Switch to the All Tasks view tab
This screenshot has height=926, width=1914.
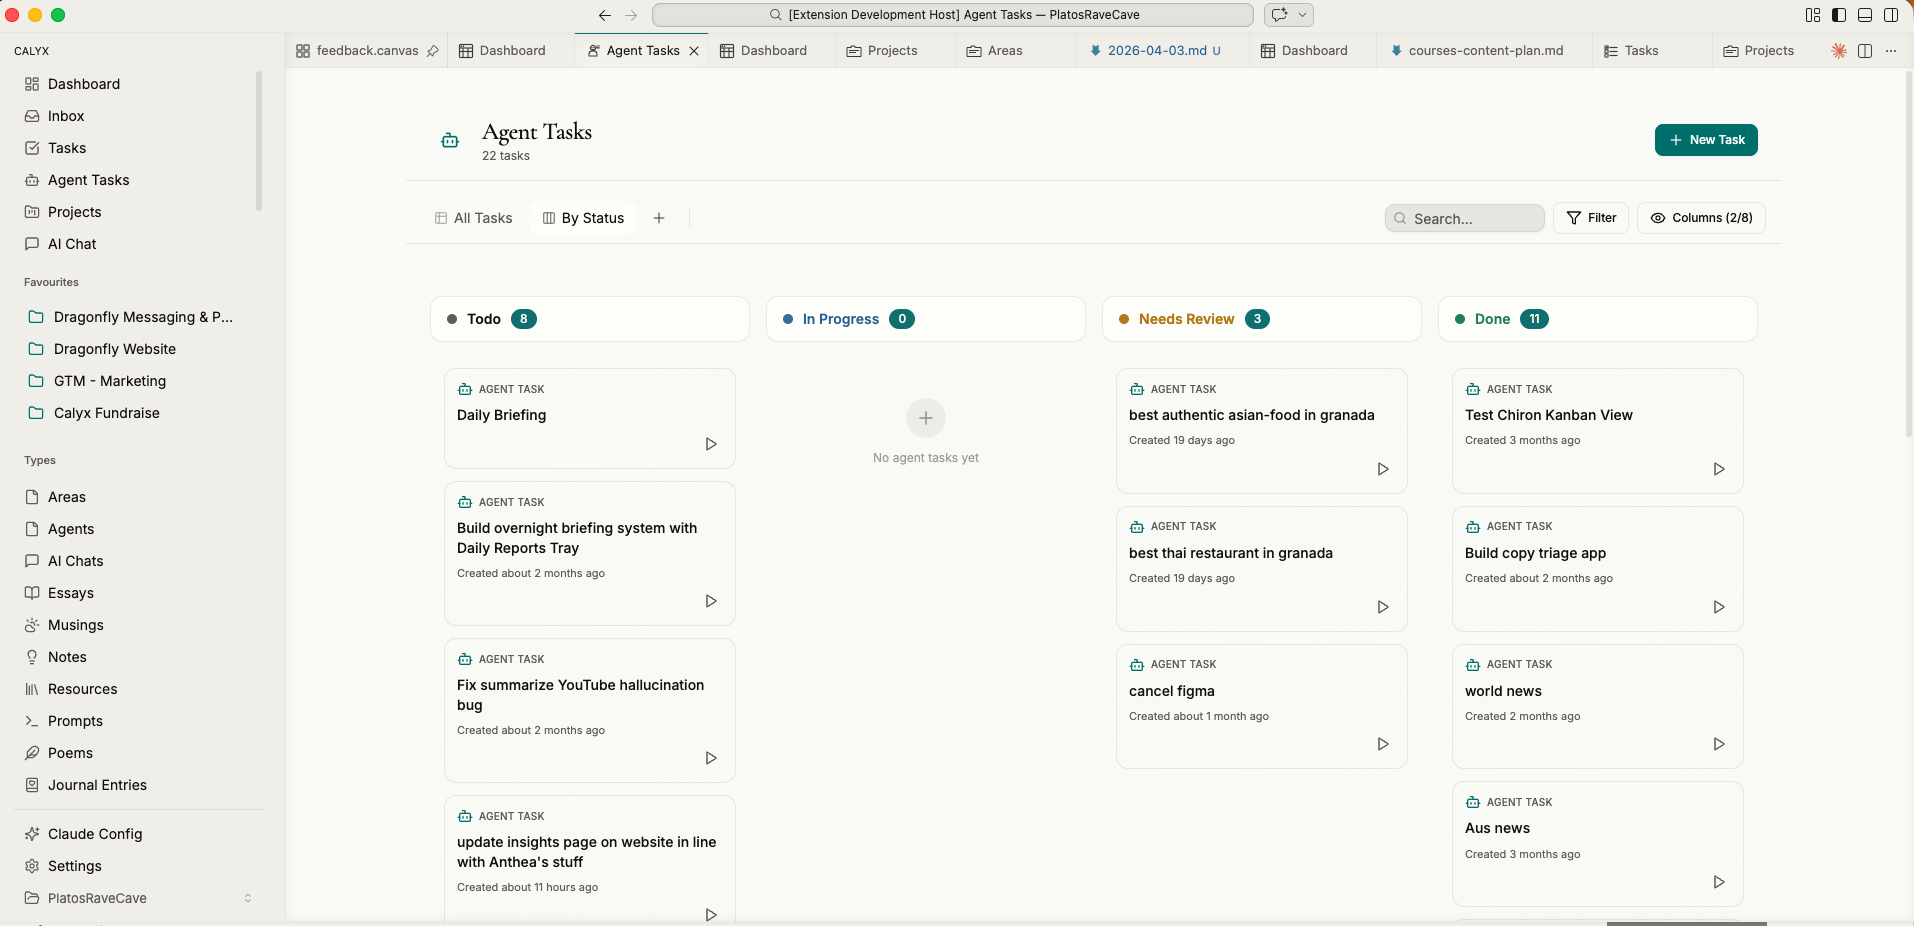(474, 218)
